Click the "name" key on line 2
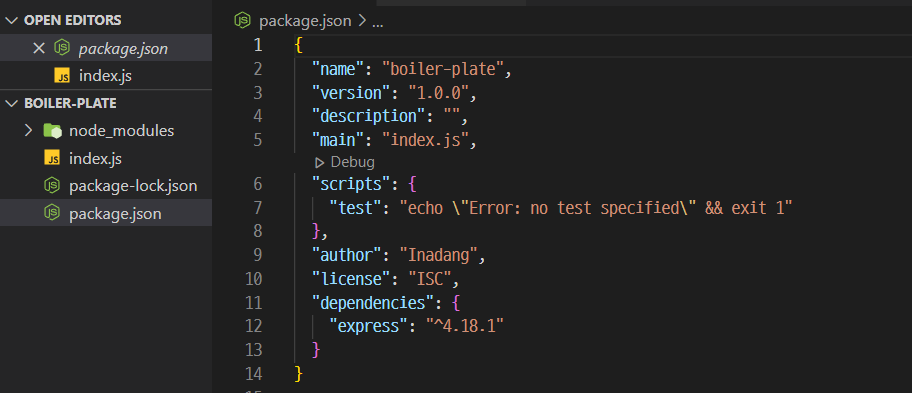912x393 pixels. (337, 69)
